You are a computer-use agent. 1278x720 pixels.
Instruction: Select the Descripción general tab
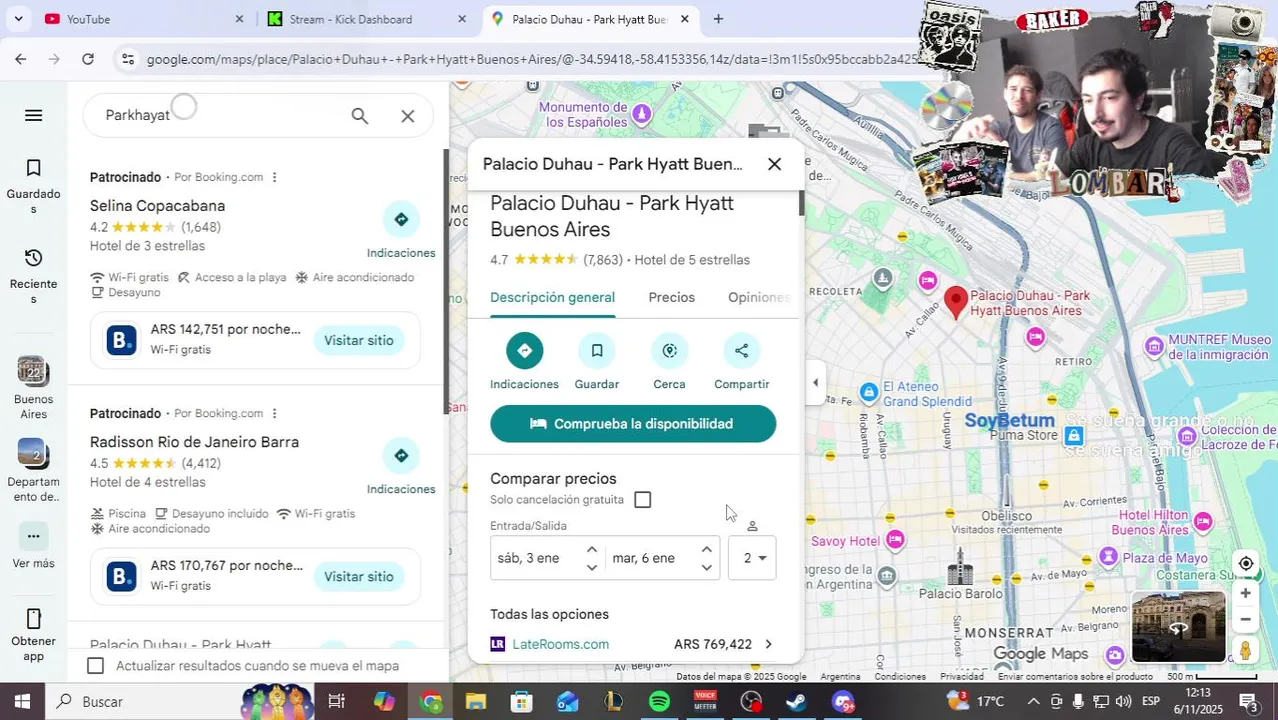552,298
